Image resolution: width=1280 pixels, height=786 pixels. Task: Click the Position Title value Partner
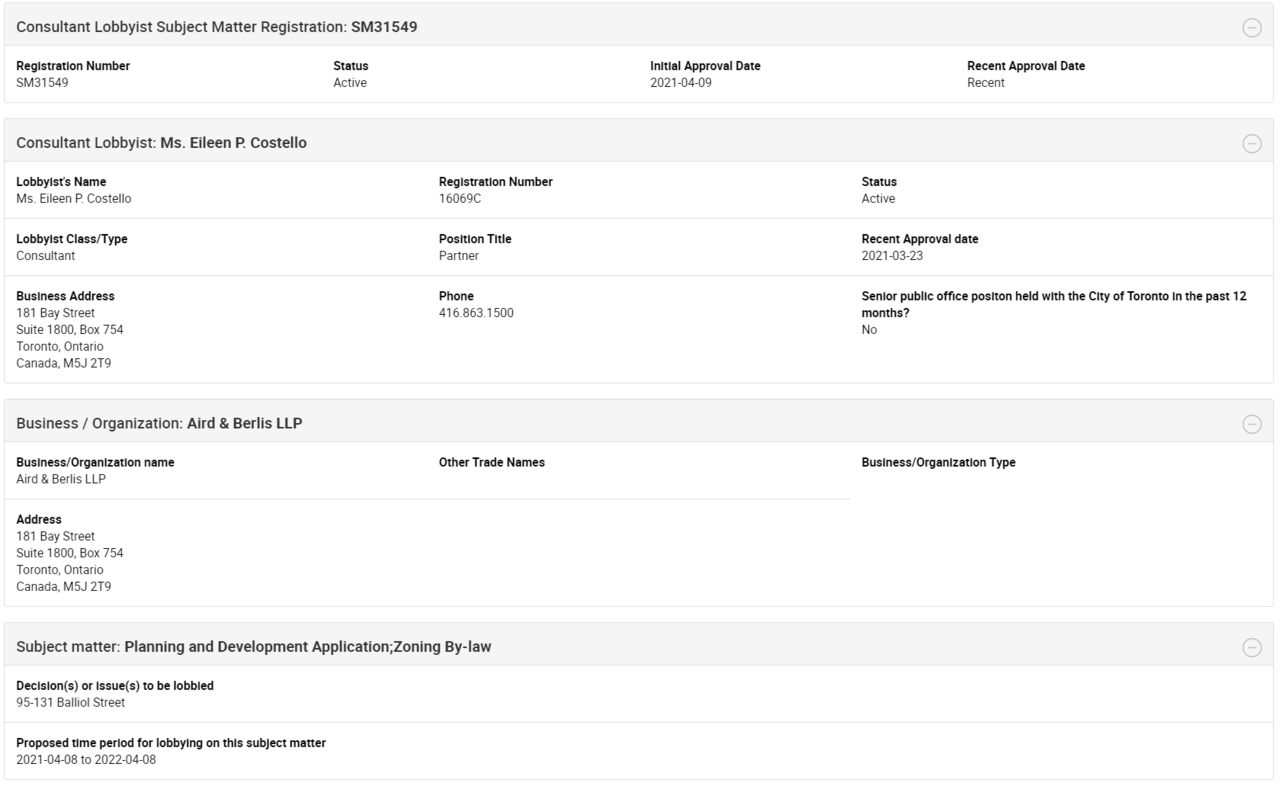tap(459, 256)
